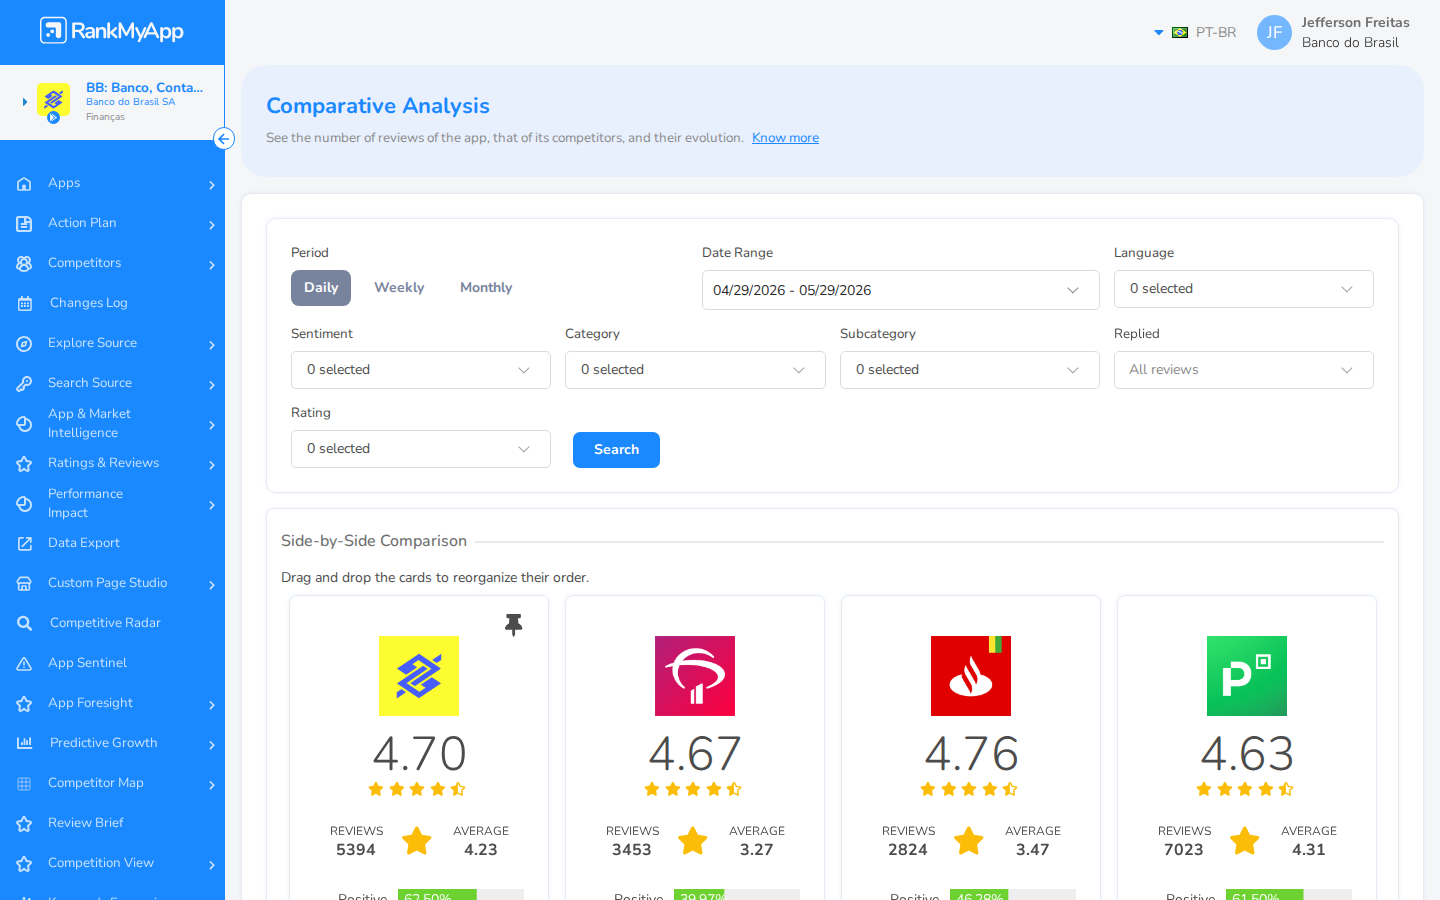Image resolution: width=1440 pixels, height=900 pixels.
Task: Open the Changes Log calendar icon
Action: [x=24, y=303]
